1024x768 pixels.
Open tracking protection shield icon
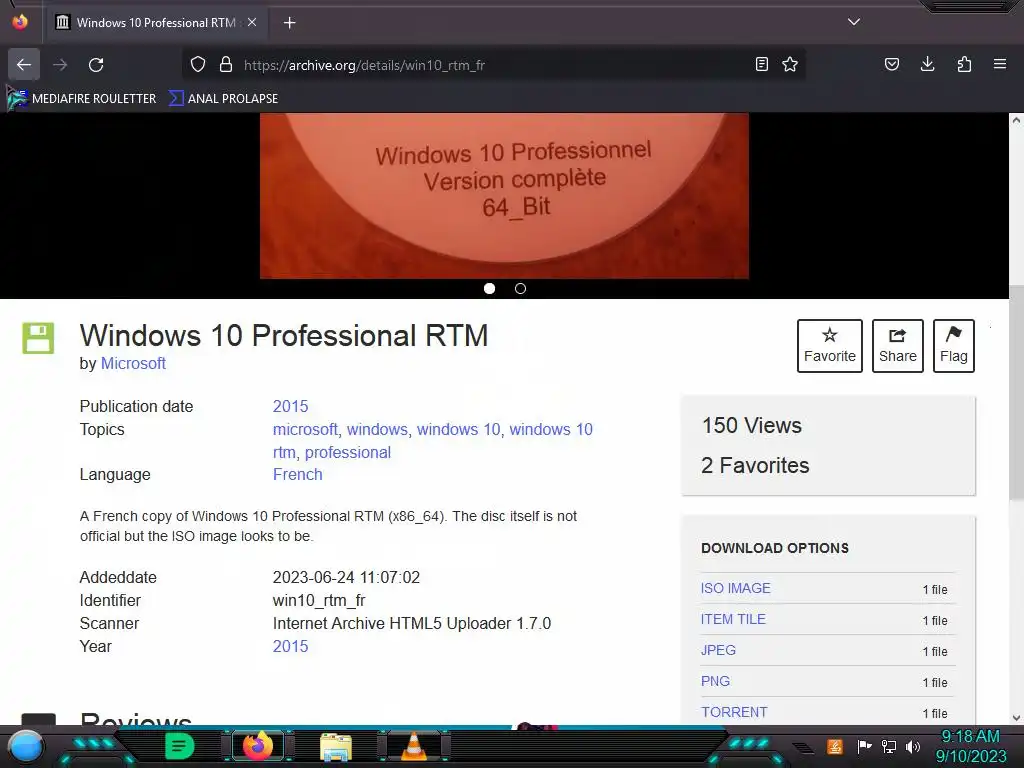[x=198, y=65]
